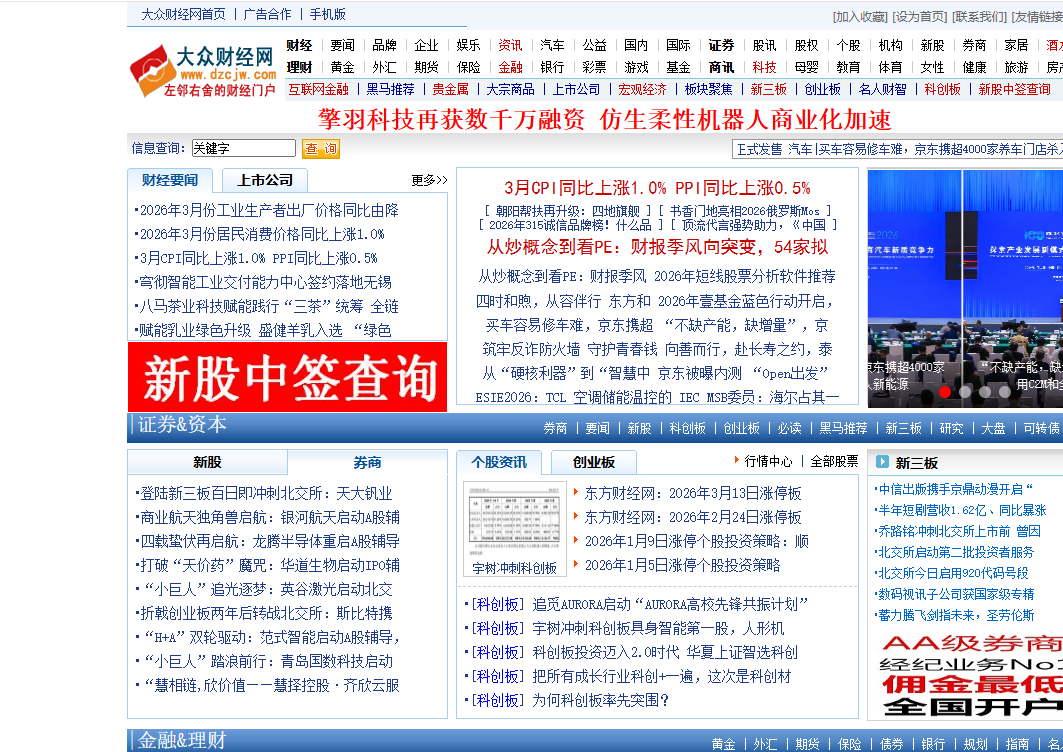Open 2026年3月份工业生产者出厂价格 article
Viewport: 1063px width, 752px height.
click(267, 210)
